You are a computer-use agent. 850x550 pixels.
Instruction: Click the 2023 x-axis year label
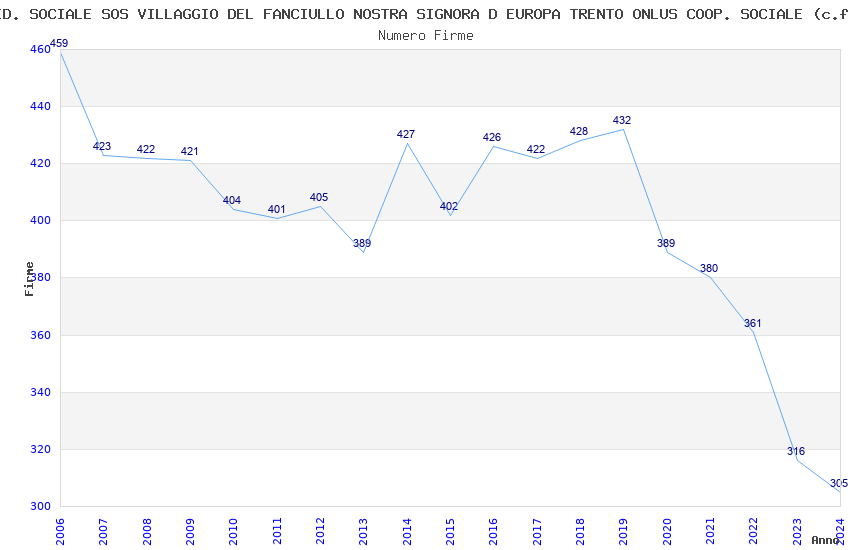pyautogui.click(x=797, y=532)
